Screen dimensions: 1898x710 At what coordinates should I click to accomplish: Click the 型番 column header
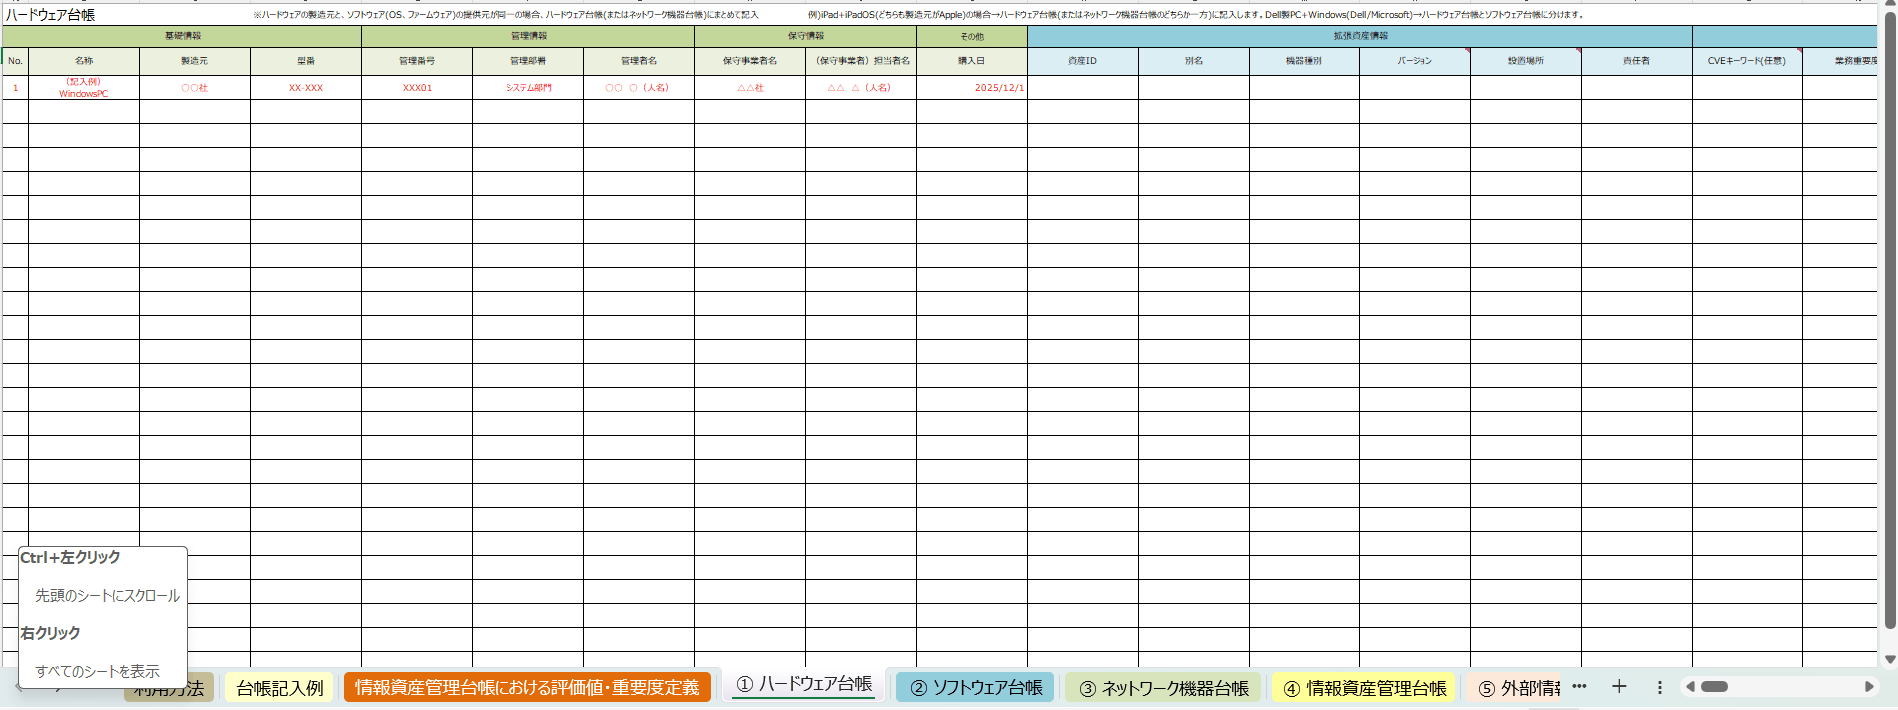tap(306, 61)
